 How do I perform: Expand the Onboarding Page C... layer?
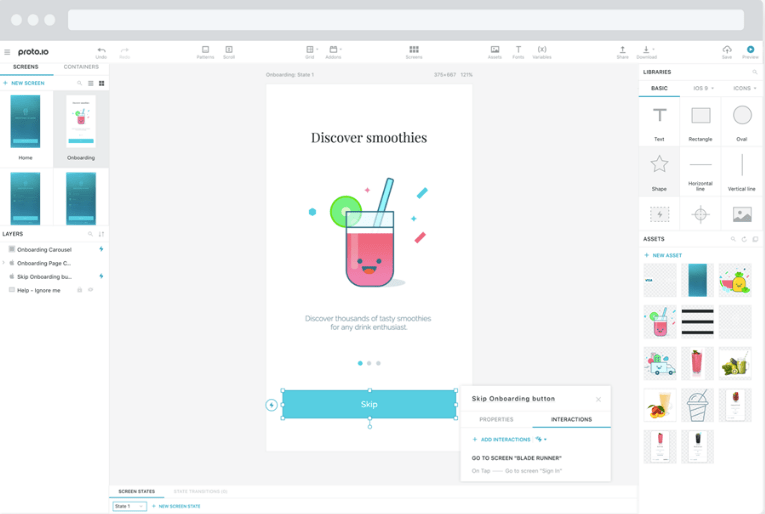tap(4, 263)
